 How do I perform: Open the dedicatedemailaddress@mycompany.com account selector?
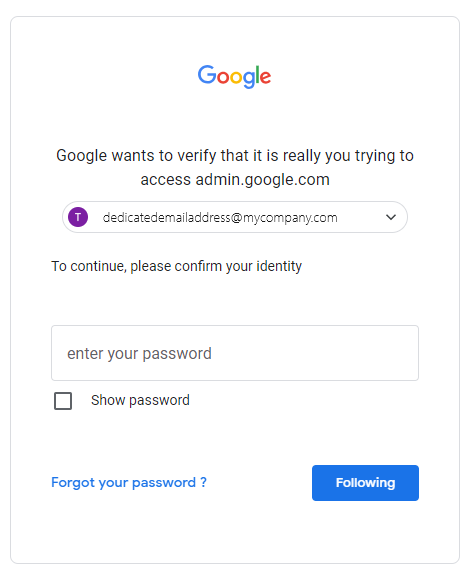235,217
